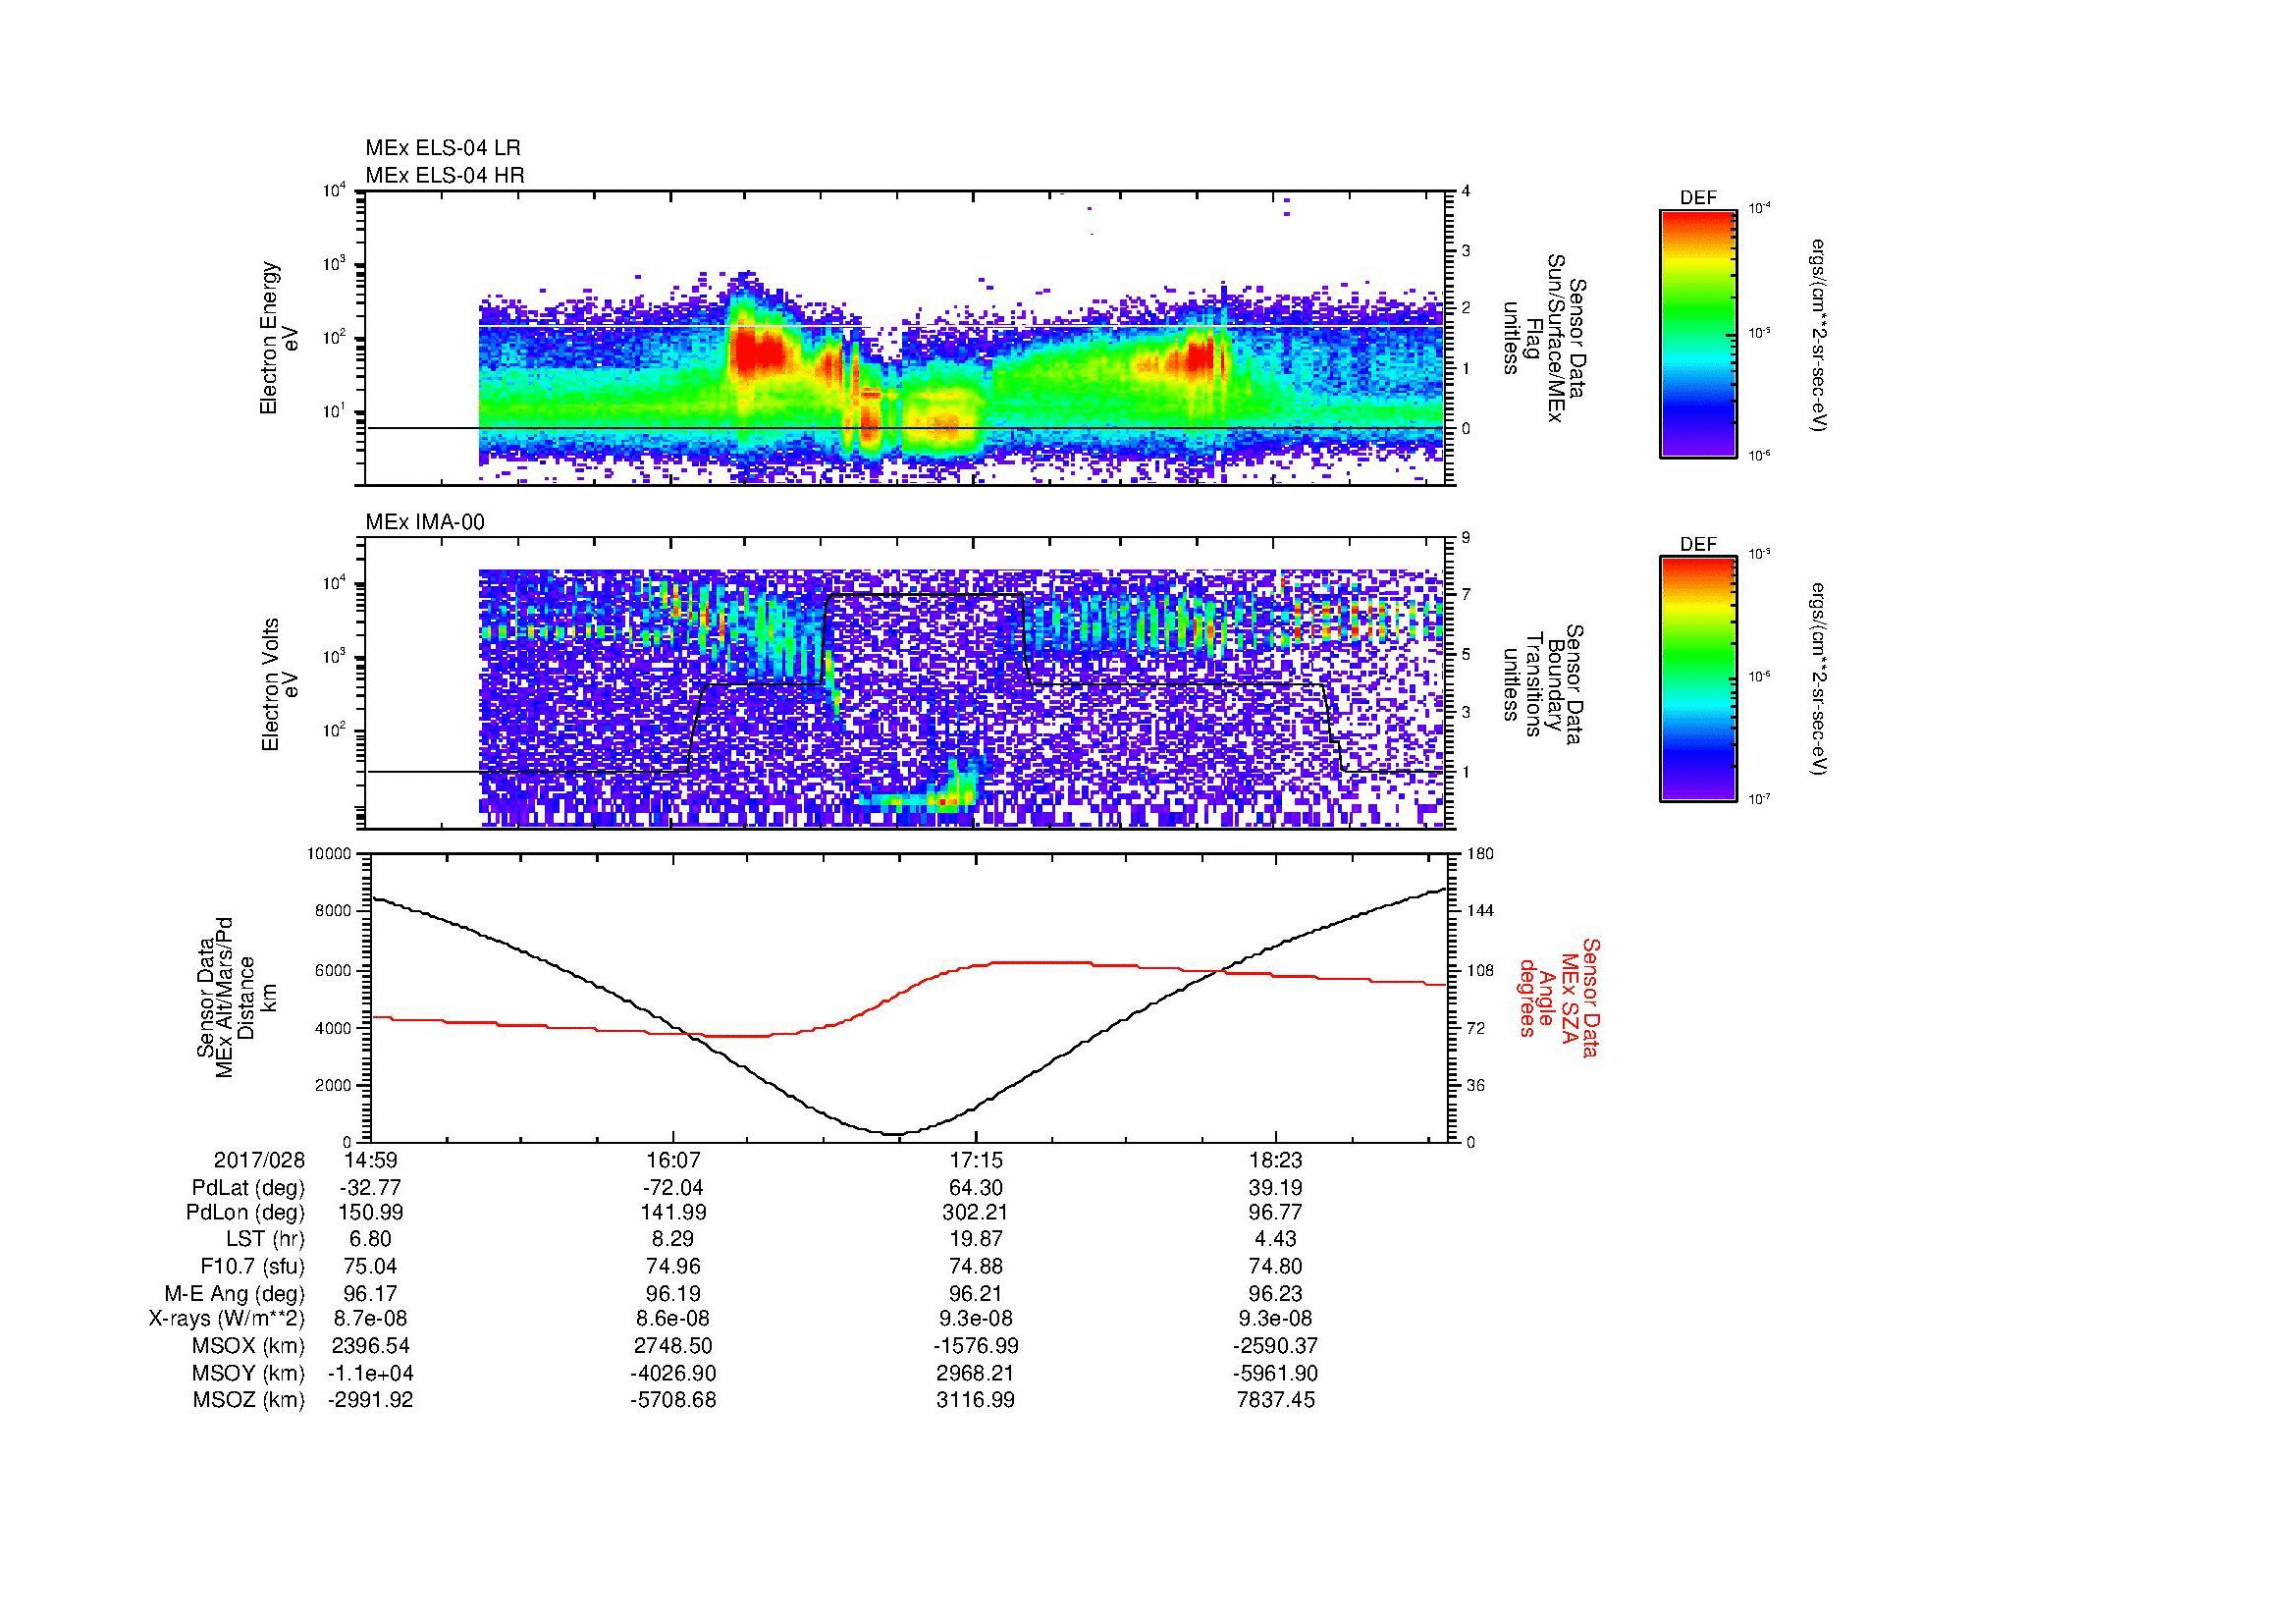Click the LST value 6.80
The height and width of the screenshot is (1623, 2296).
(370, 1240)
